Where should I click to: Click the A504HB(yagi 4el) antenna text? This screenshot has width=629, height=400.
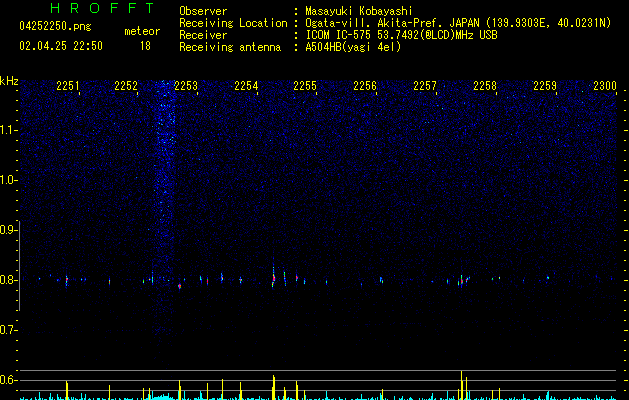(353, 47)
